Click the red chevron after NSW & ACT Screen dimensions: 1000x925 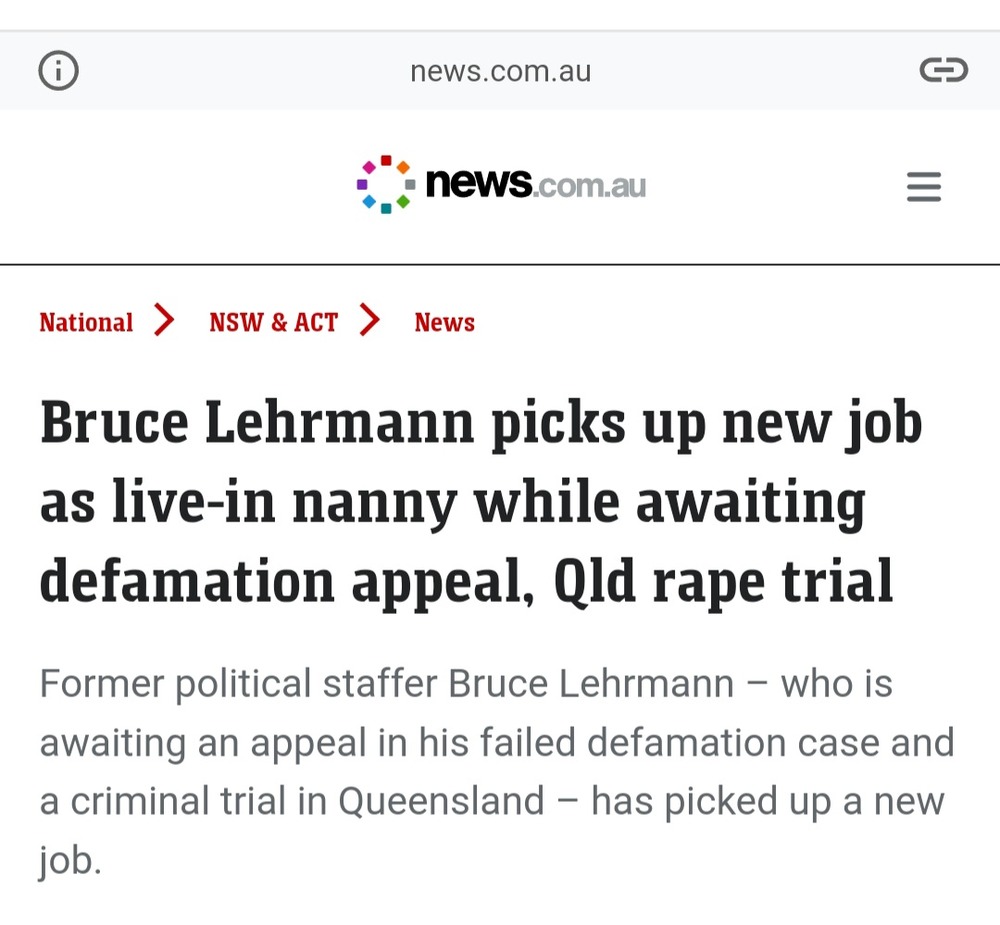coord(370,320)
